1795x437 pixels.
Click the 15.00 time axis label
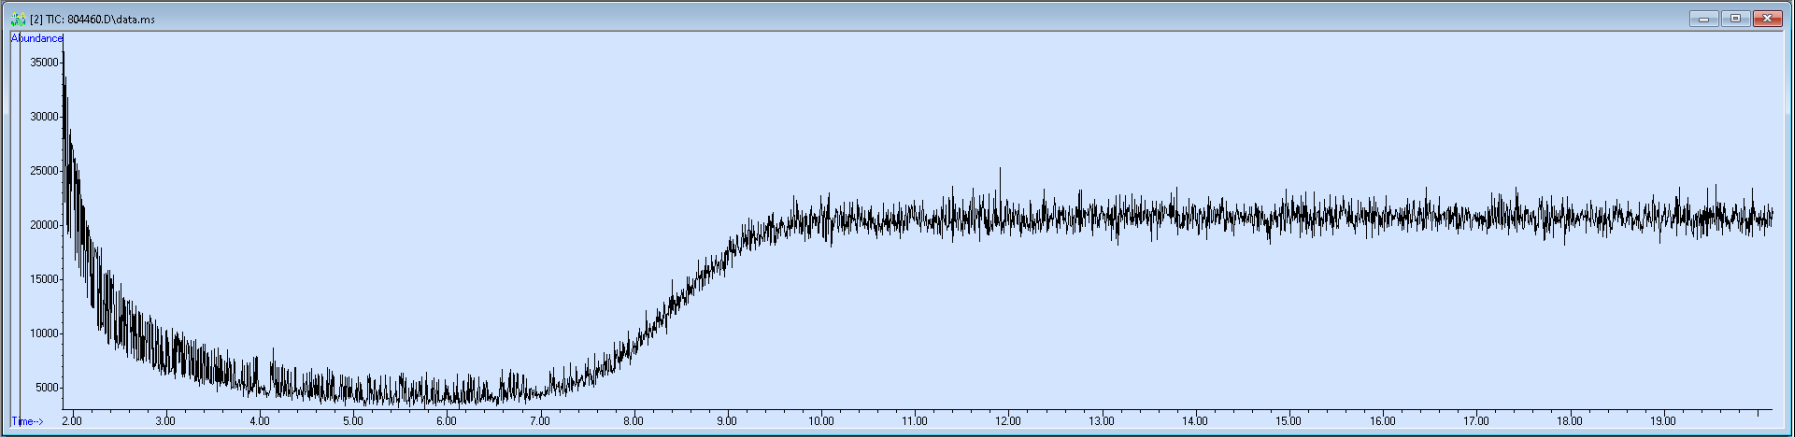(1289, 422)
